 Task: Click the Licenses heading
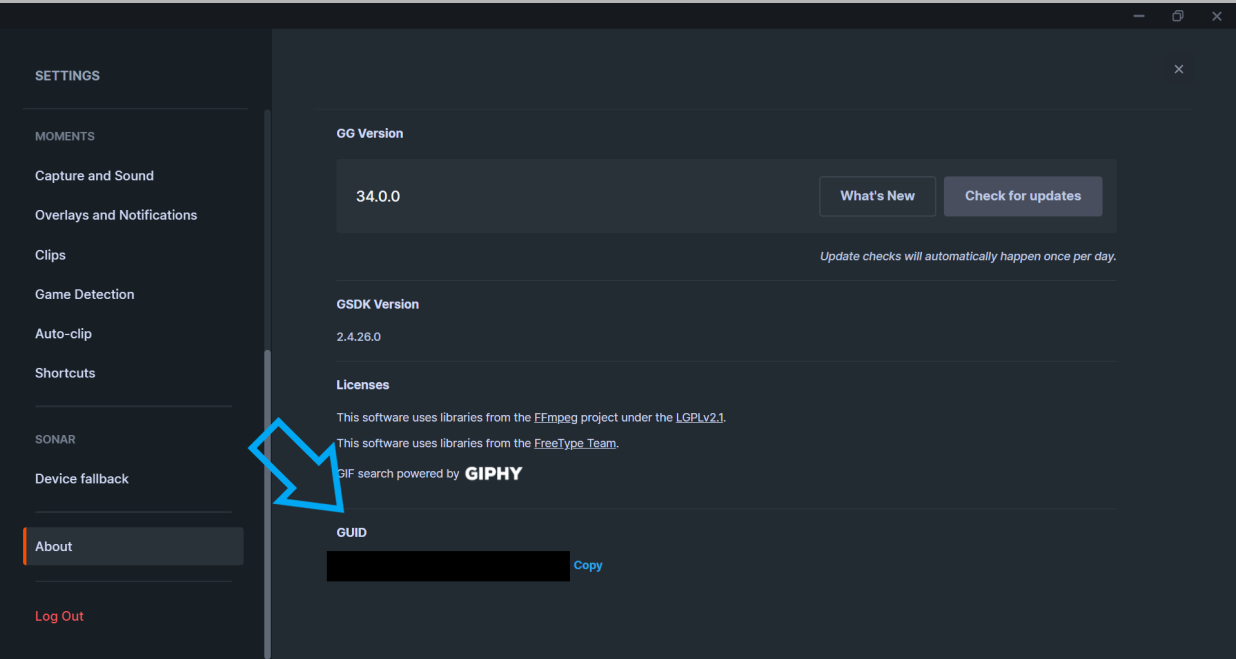click(363, 385)
